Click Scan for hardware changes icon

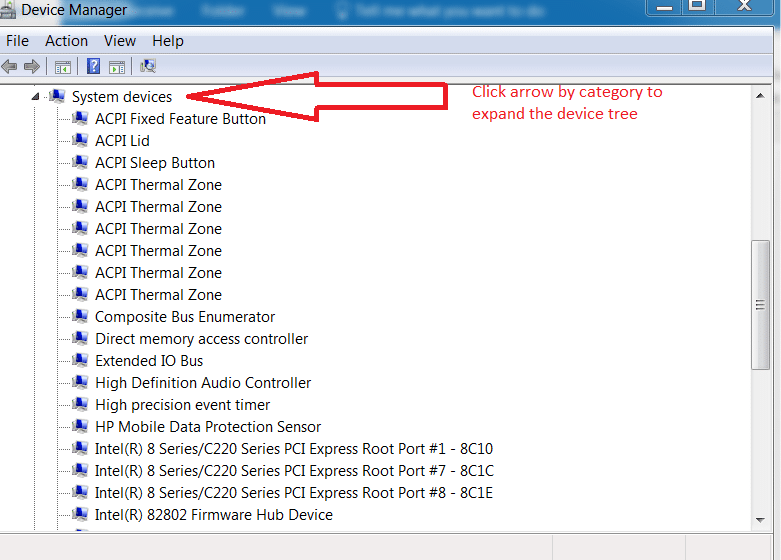coord(148,67)
